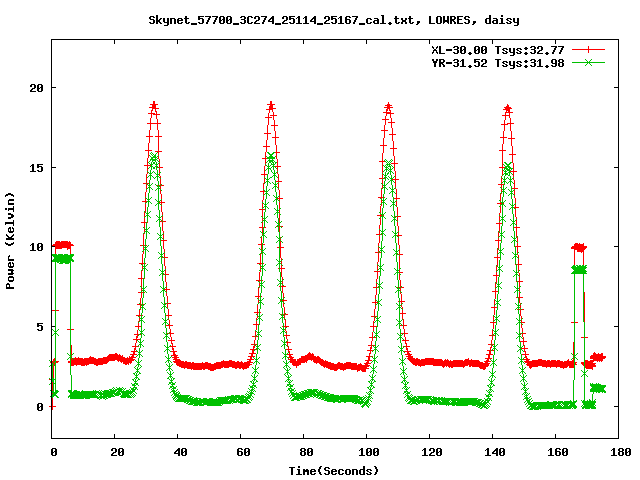The height and width of the screenshot is (480, 640).
Task: Click the green legend line sample
Action: coord(588,62)
